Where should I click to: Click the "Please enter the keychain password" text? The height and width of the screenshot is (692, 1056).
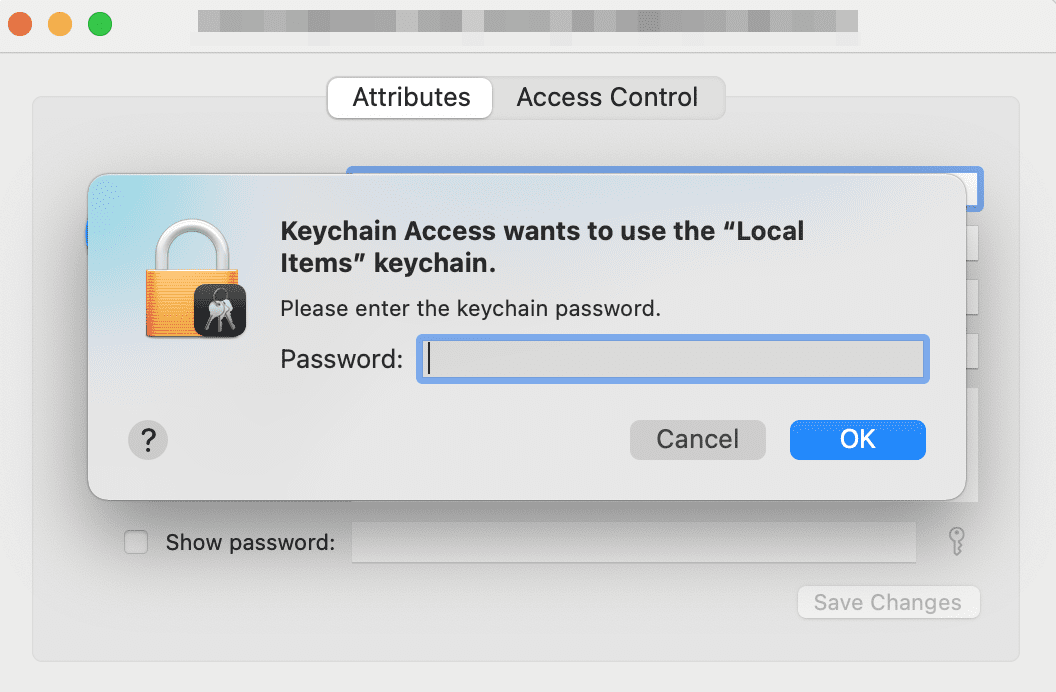[470, 308]
